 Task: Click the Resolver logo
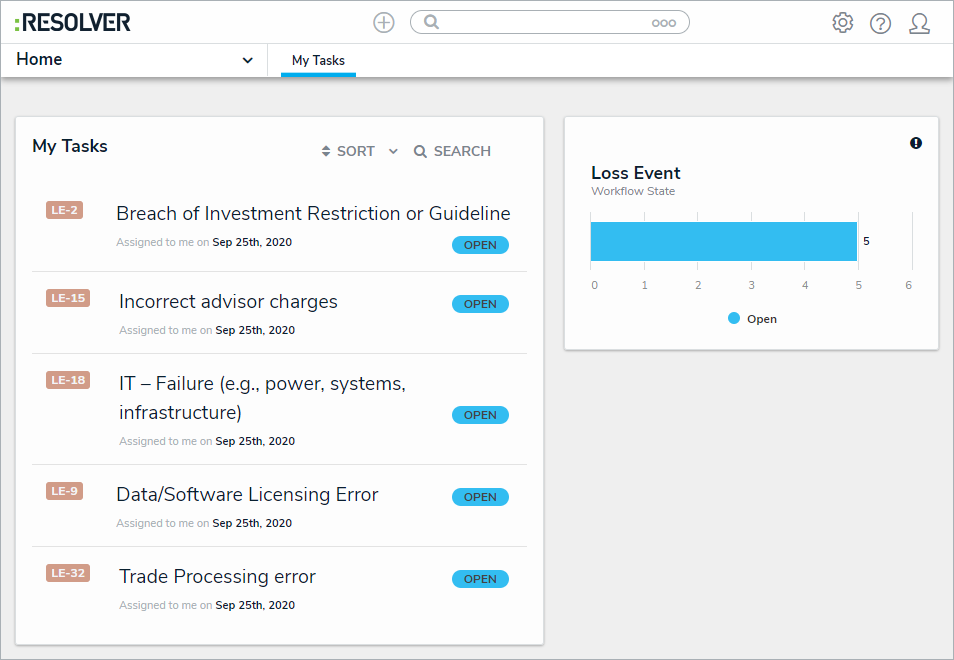73,22
